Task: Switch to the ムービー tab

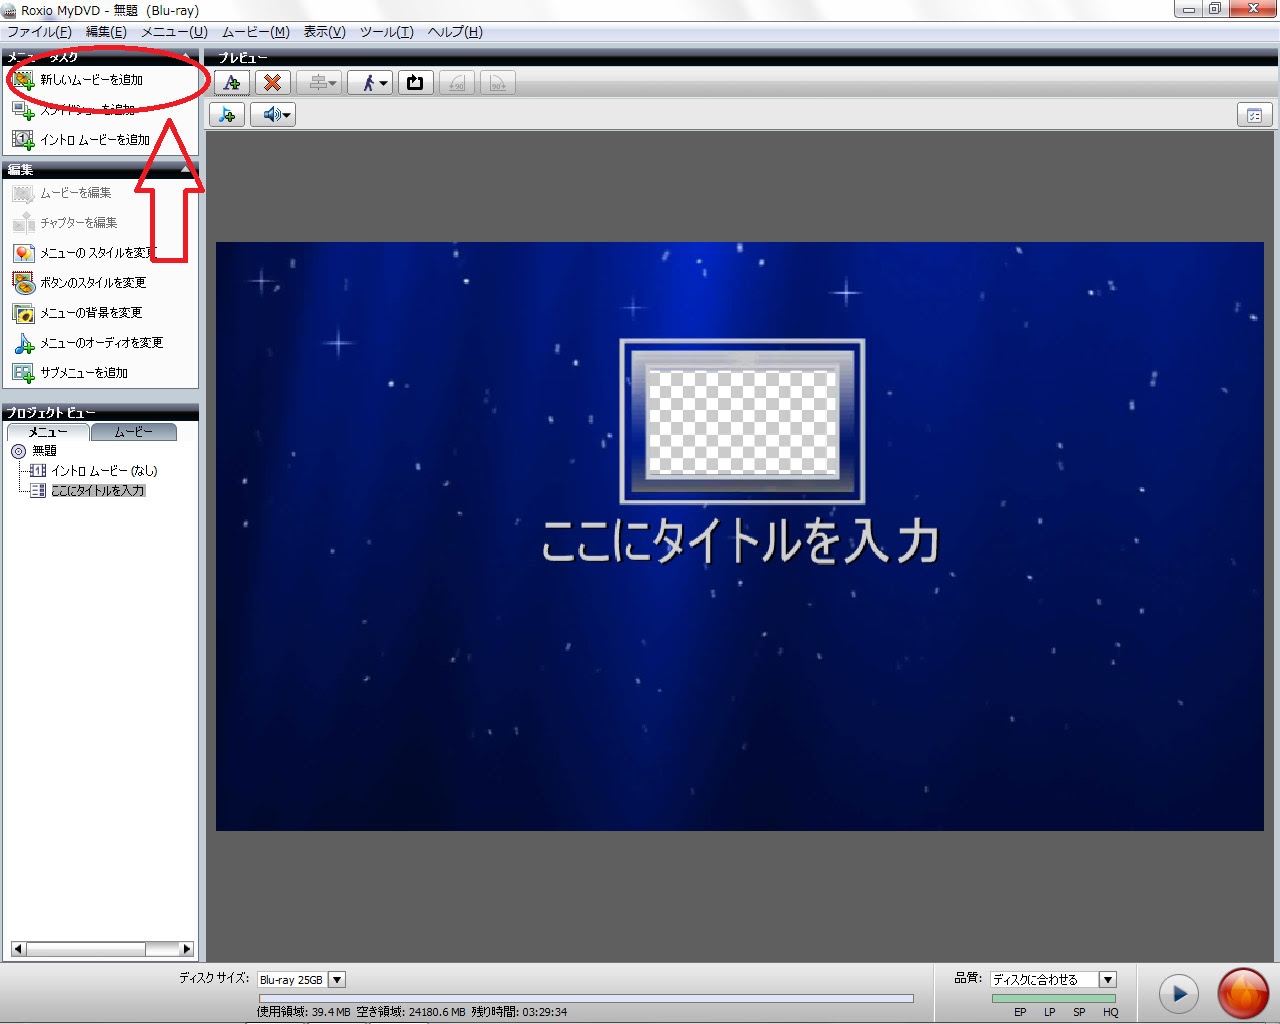Action: (133, 432)
